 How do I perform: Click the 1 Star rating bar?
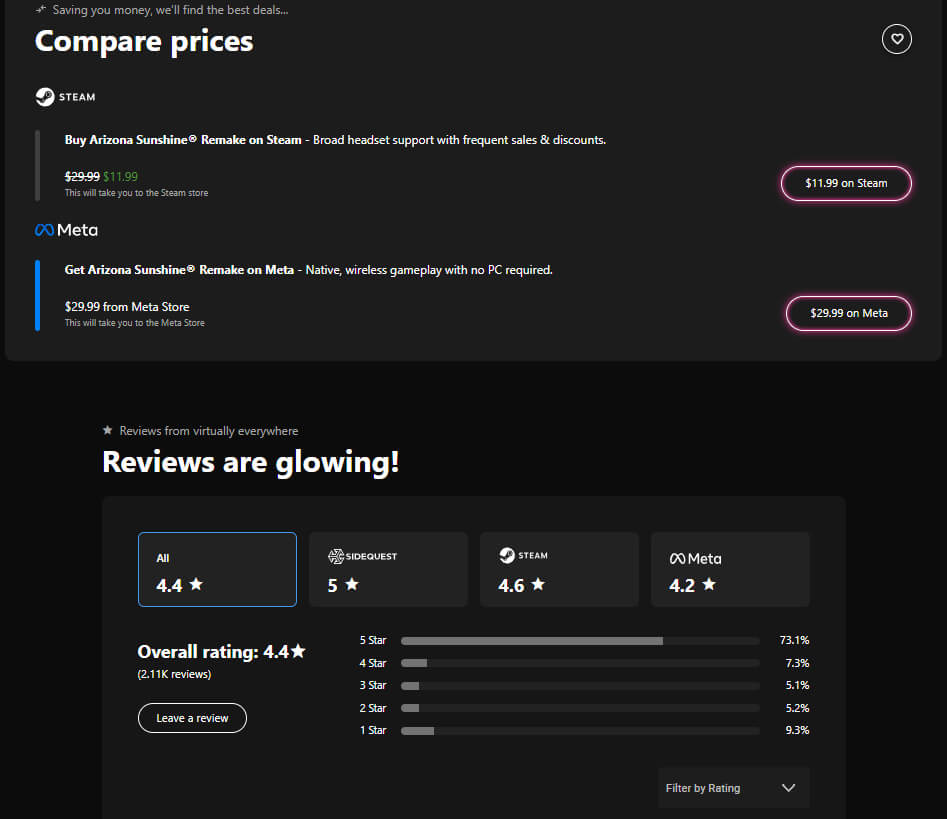pyautogui.click(x=580, y=731)
